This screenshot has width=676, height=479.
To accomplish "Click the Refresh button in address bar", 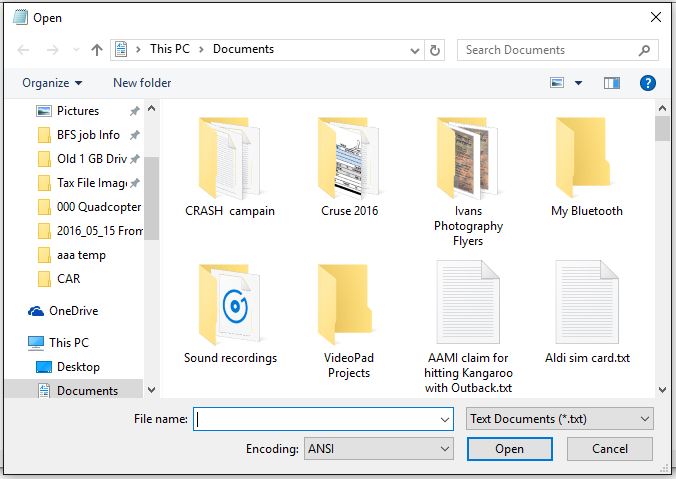I will [435, 49].
